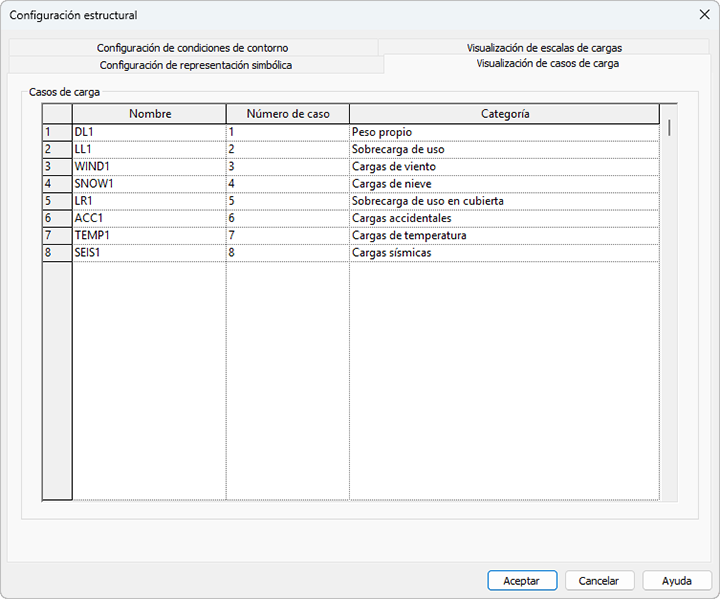Viewport: 720px width, 599px height.
Task: Switch to Configuración de condiciones de contorno tab
Action: click(x=193, y=48)
